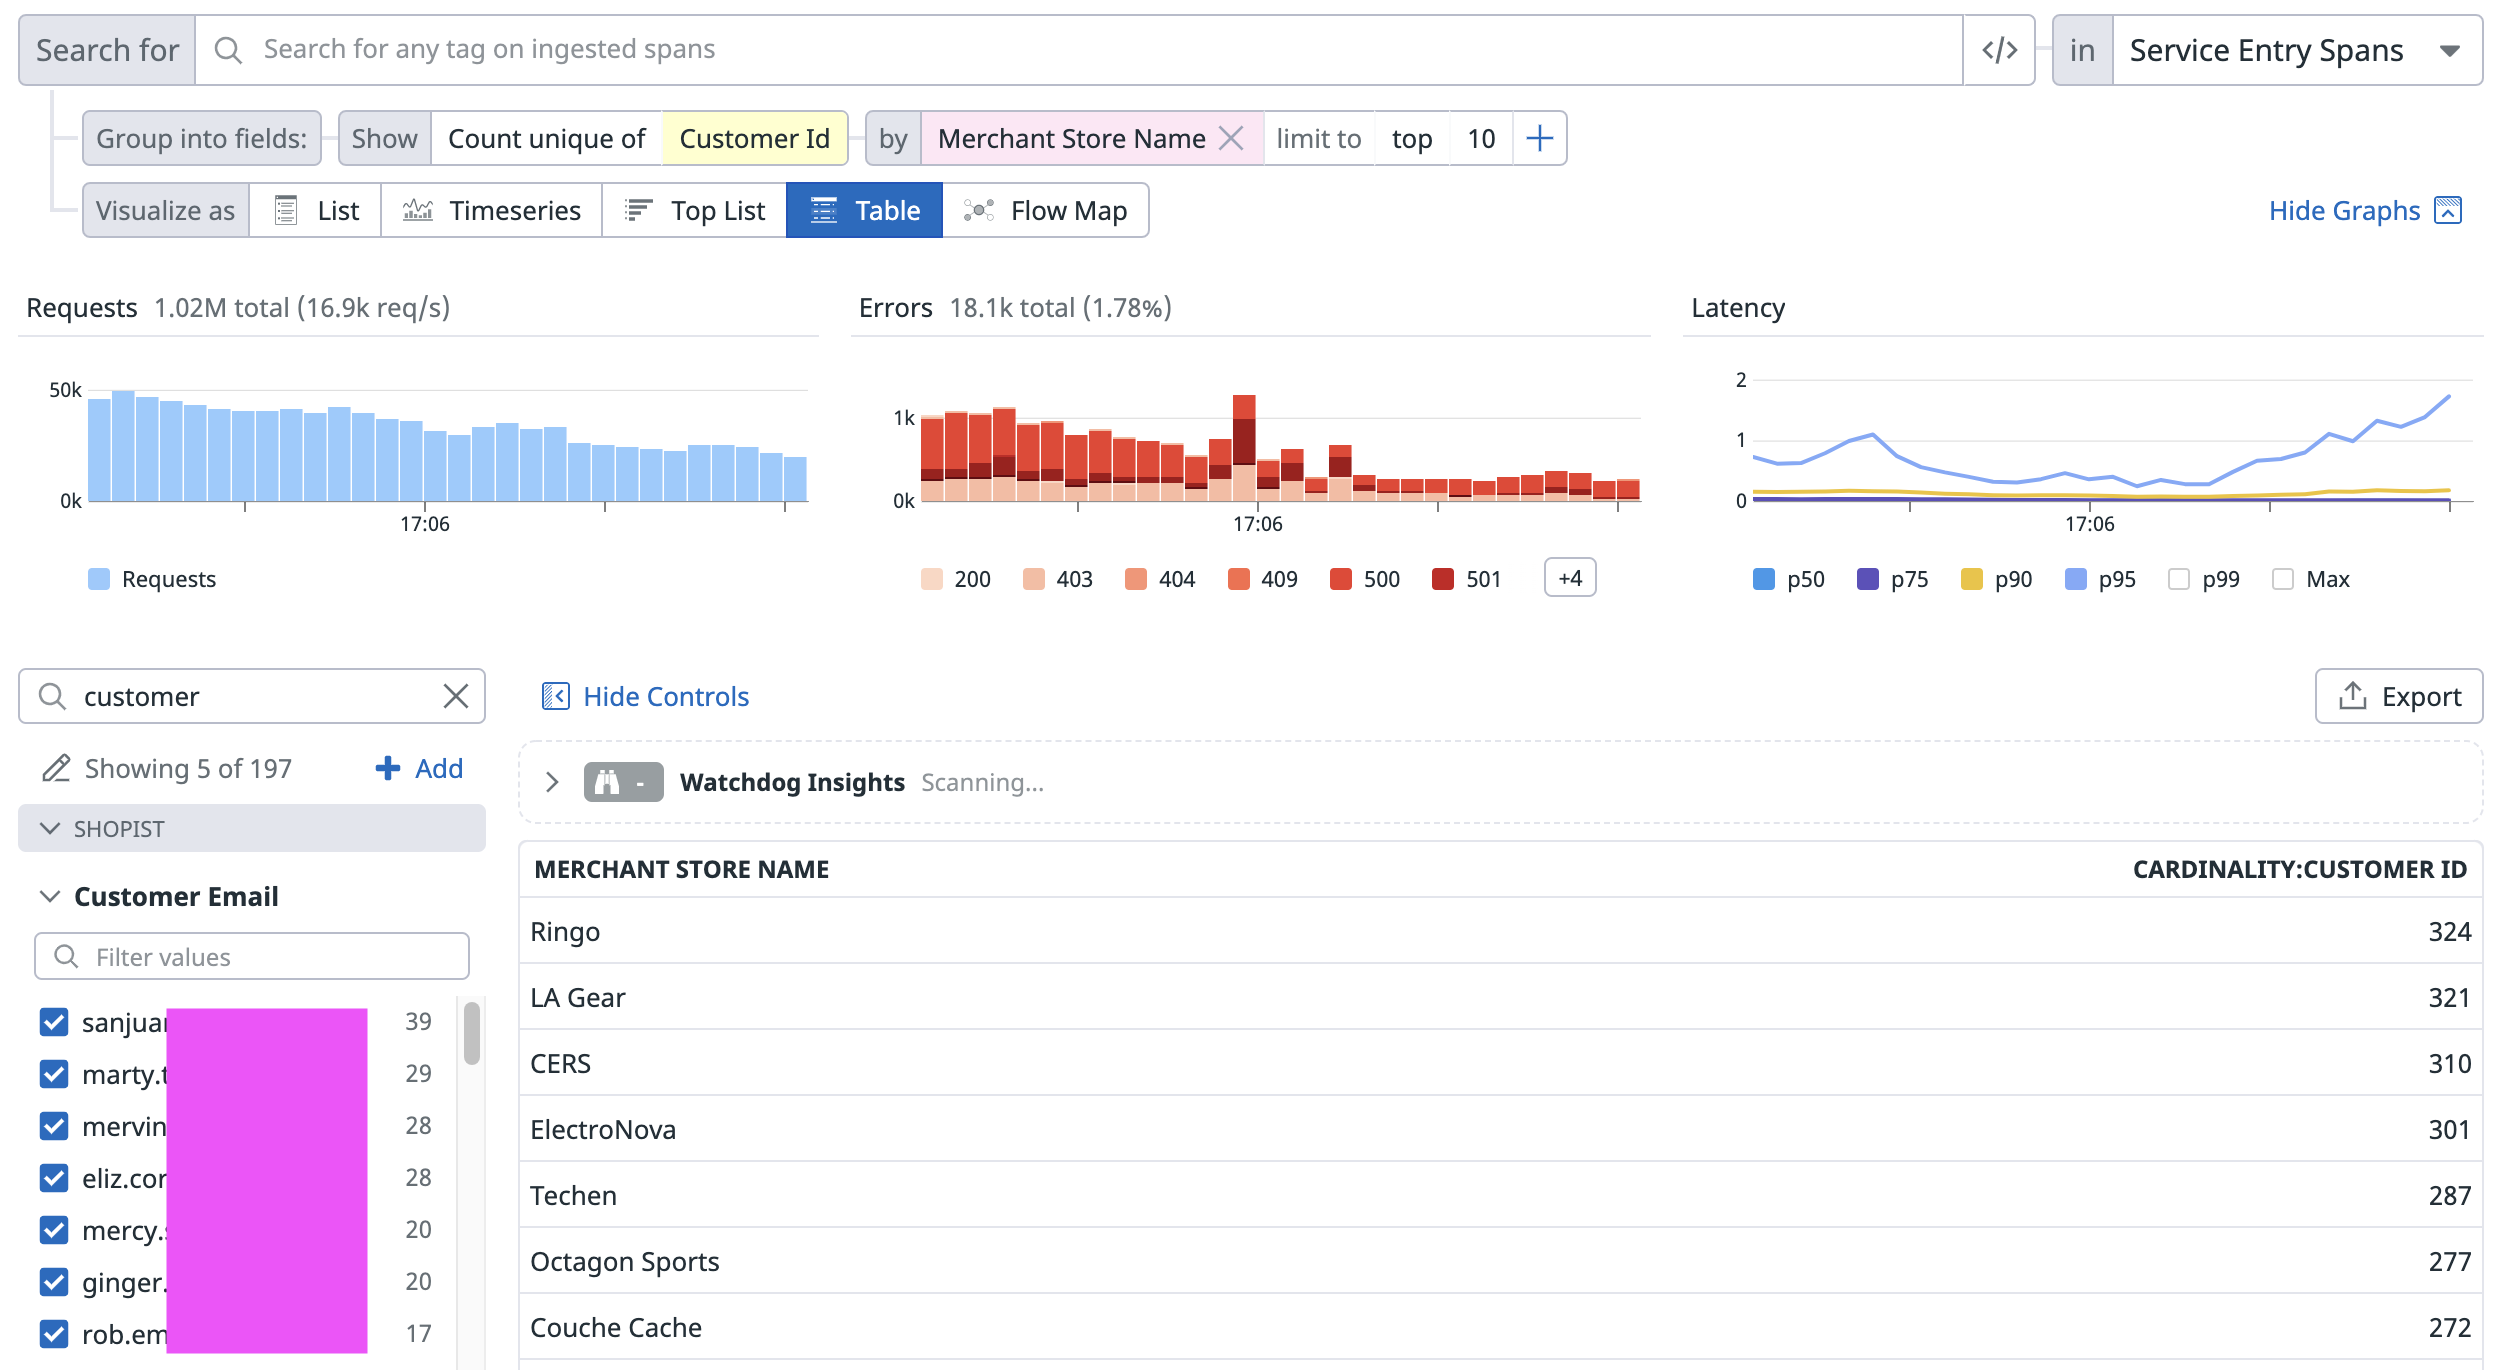Click the span tag search input field
This screenshot has height=1370, width=2500.
(1080, 50)
